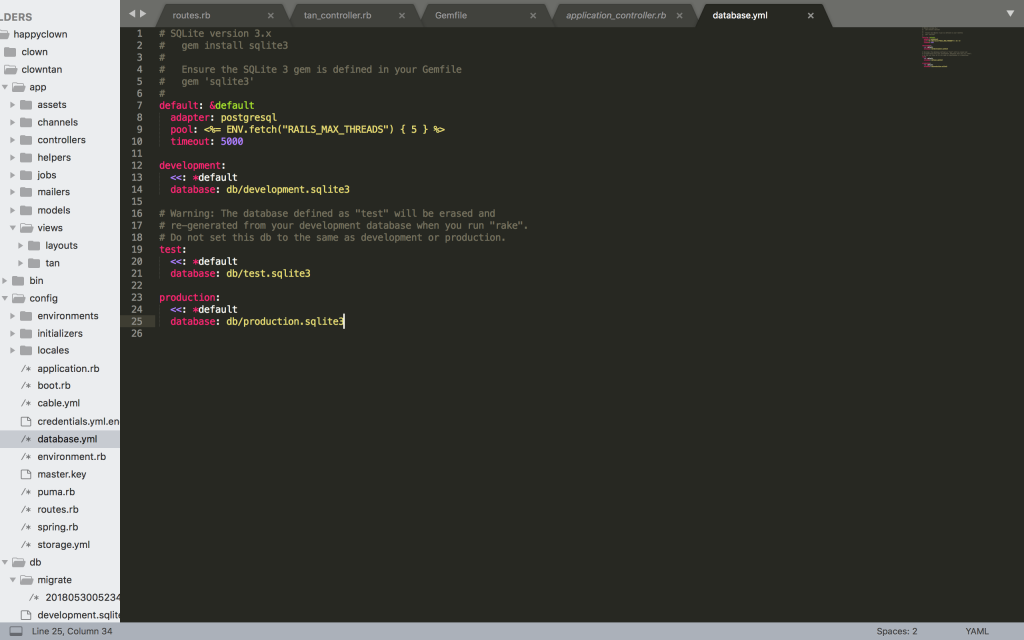
Task: Expand the bin folder
Action: (x=5, y=281)
